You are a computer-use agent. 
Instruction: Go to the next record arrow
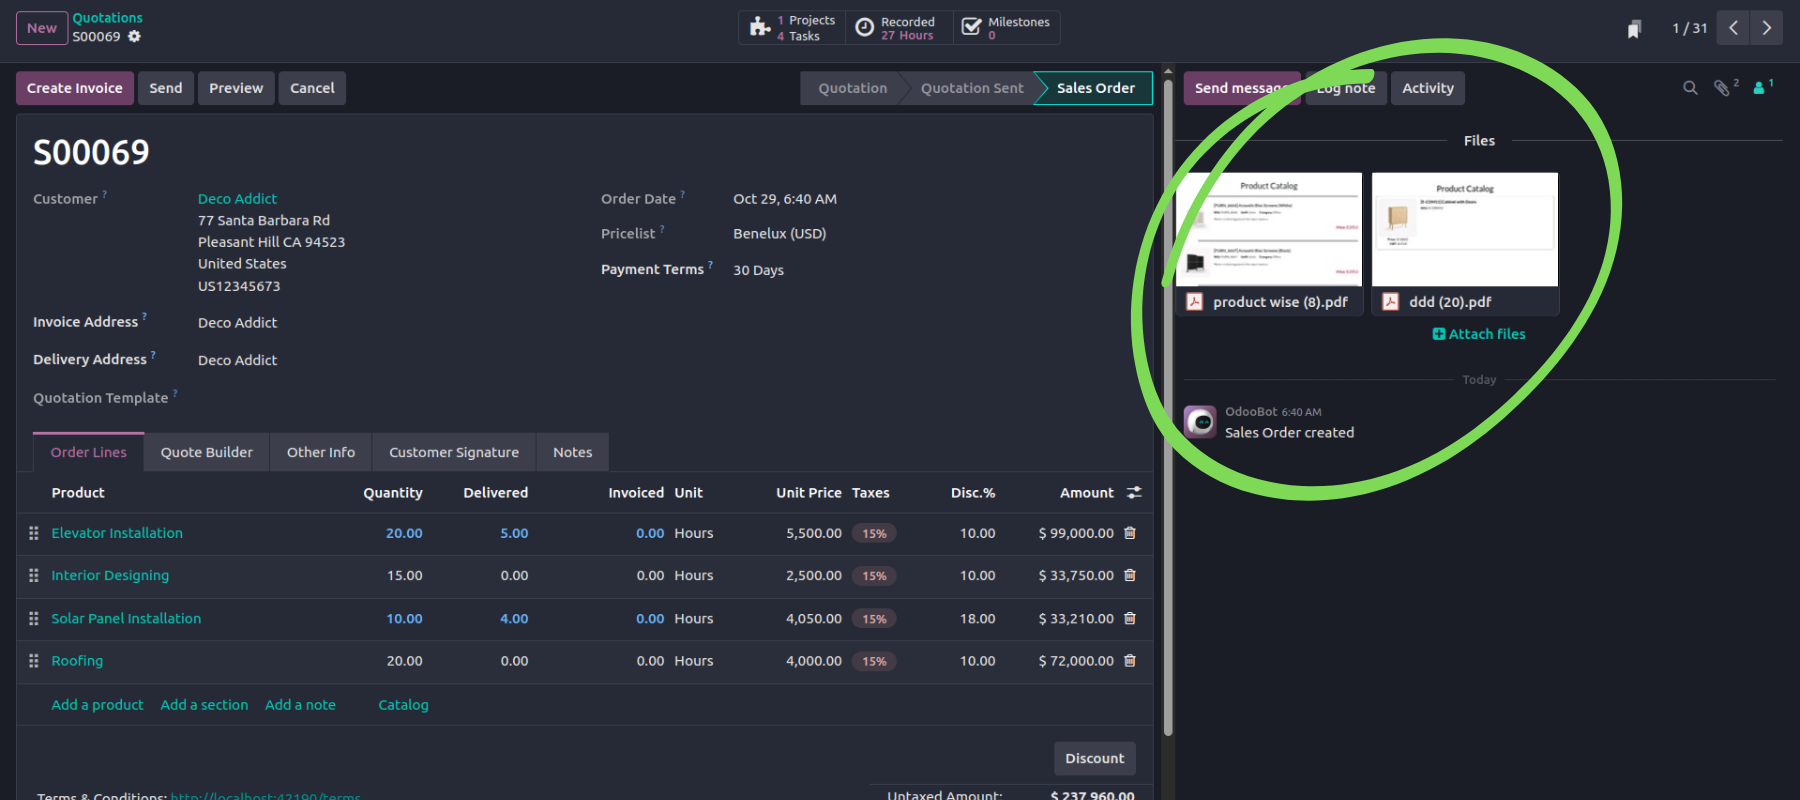coord(1767,28)
